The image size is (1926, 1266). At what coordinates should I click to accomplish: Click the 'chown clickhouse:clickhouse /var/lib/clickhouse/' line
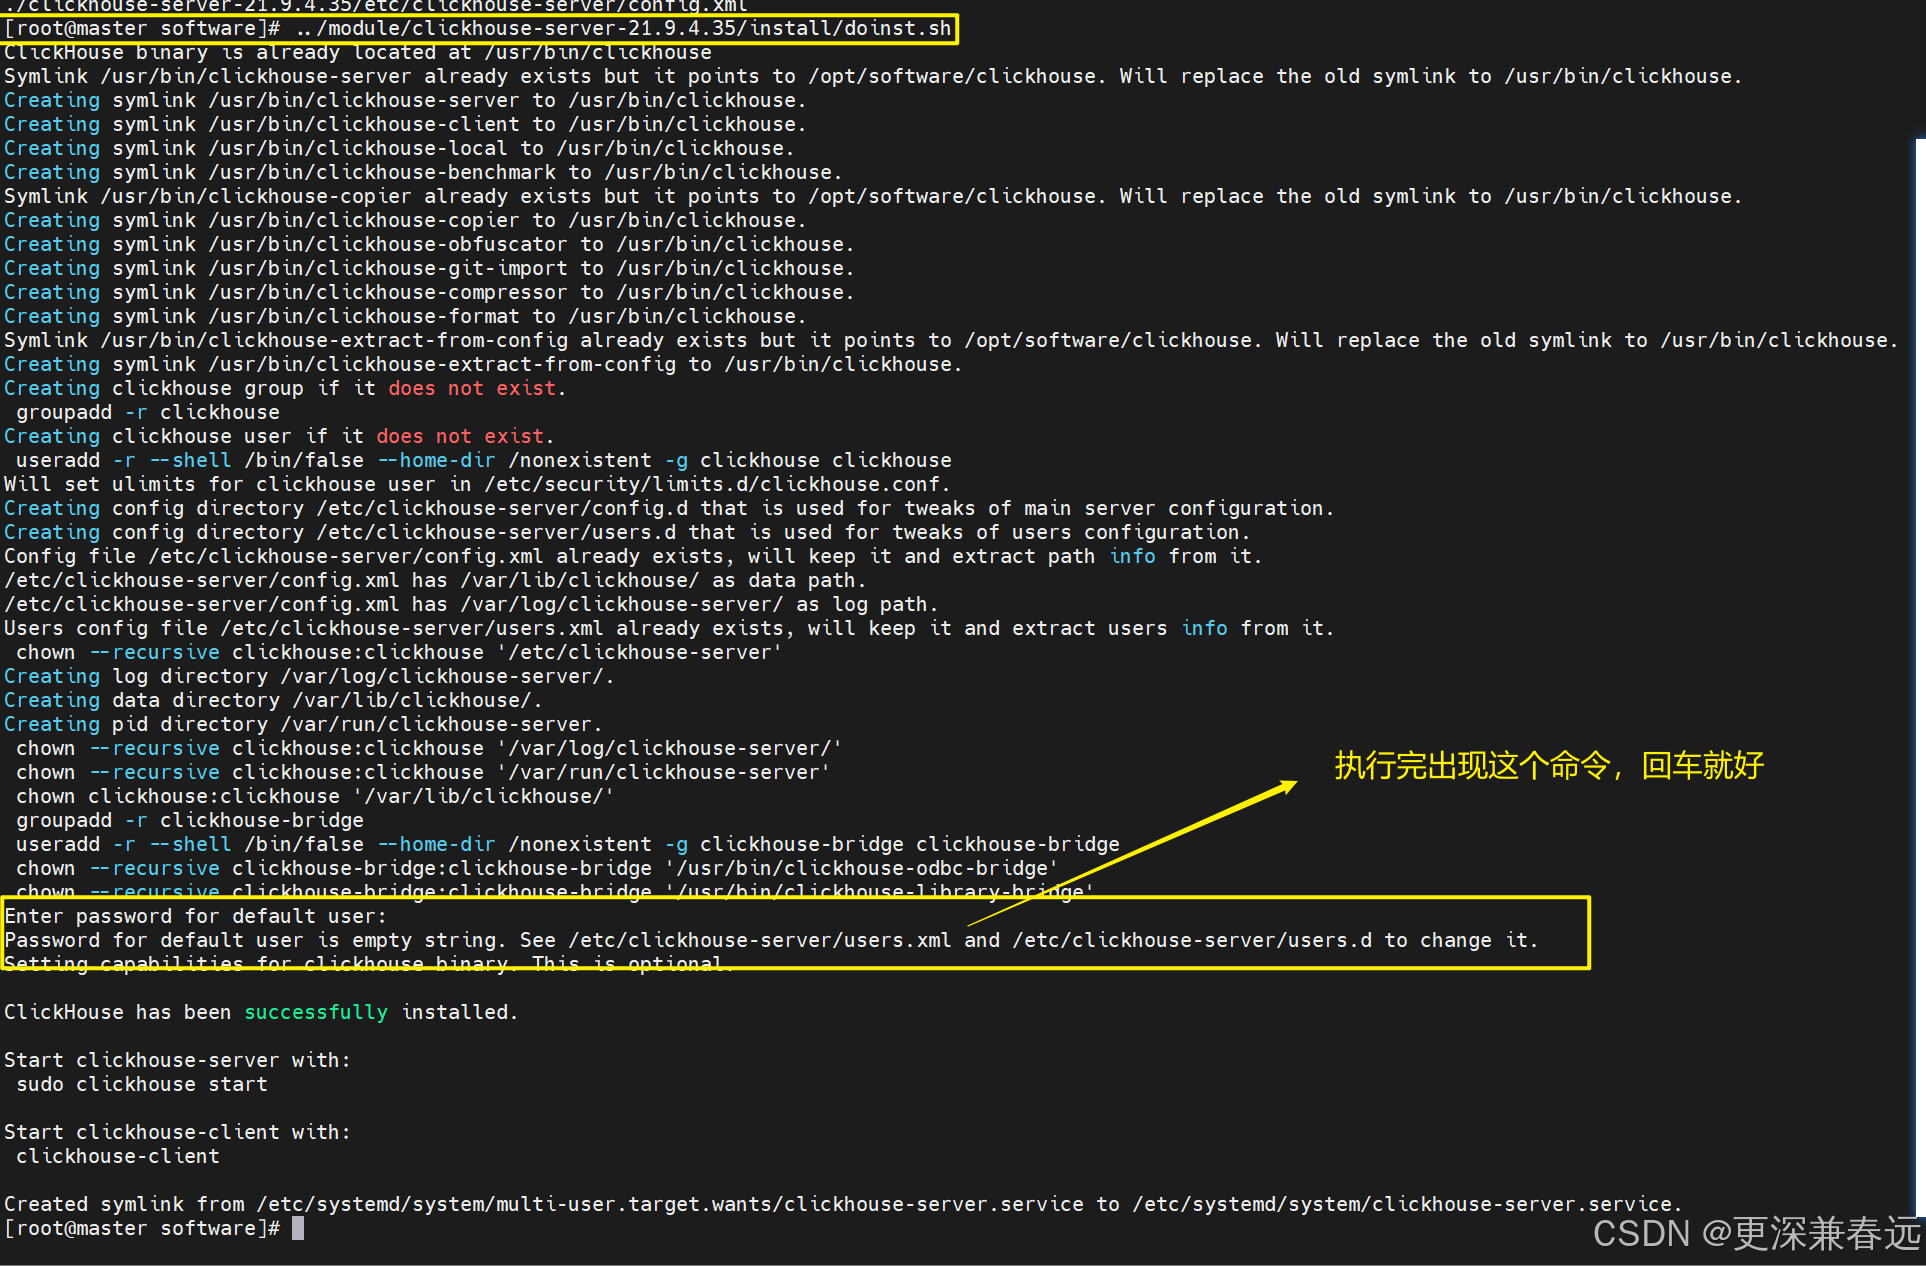click(x=315, y=796)
